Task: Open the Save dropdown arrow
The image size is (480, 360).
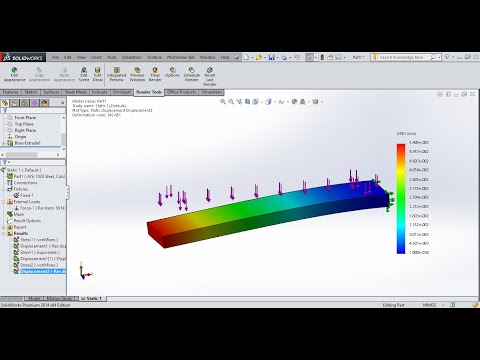Action: click(x=277, y=58)
